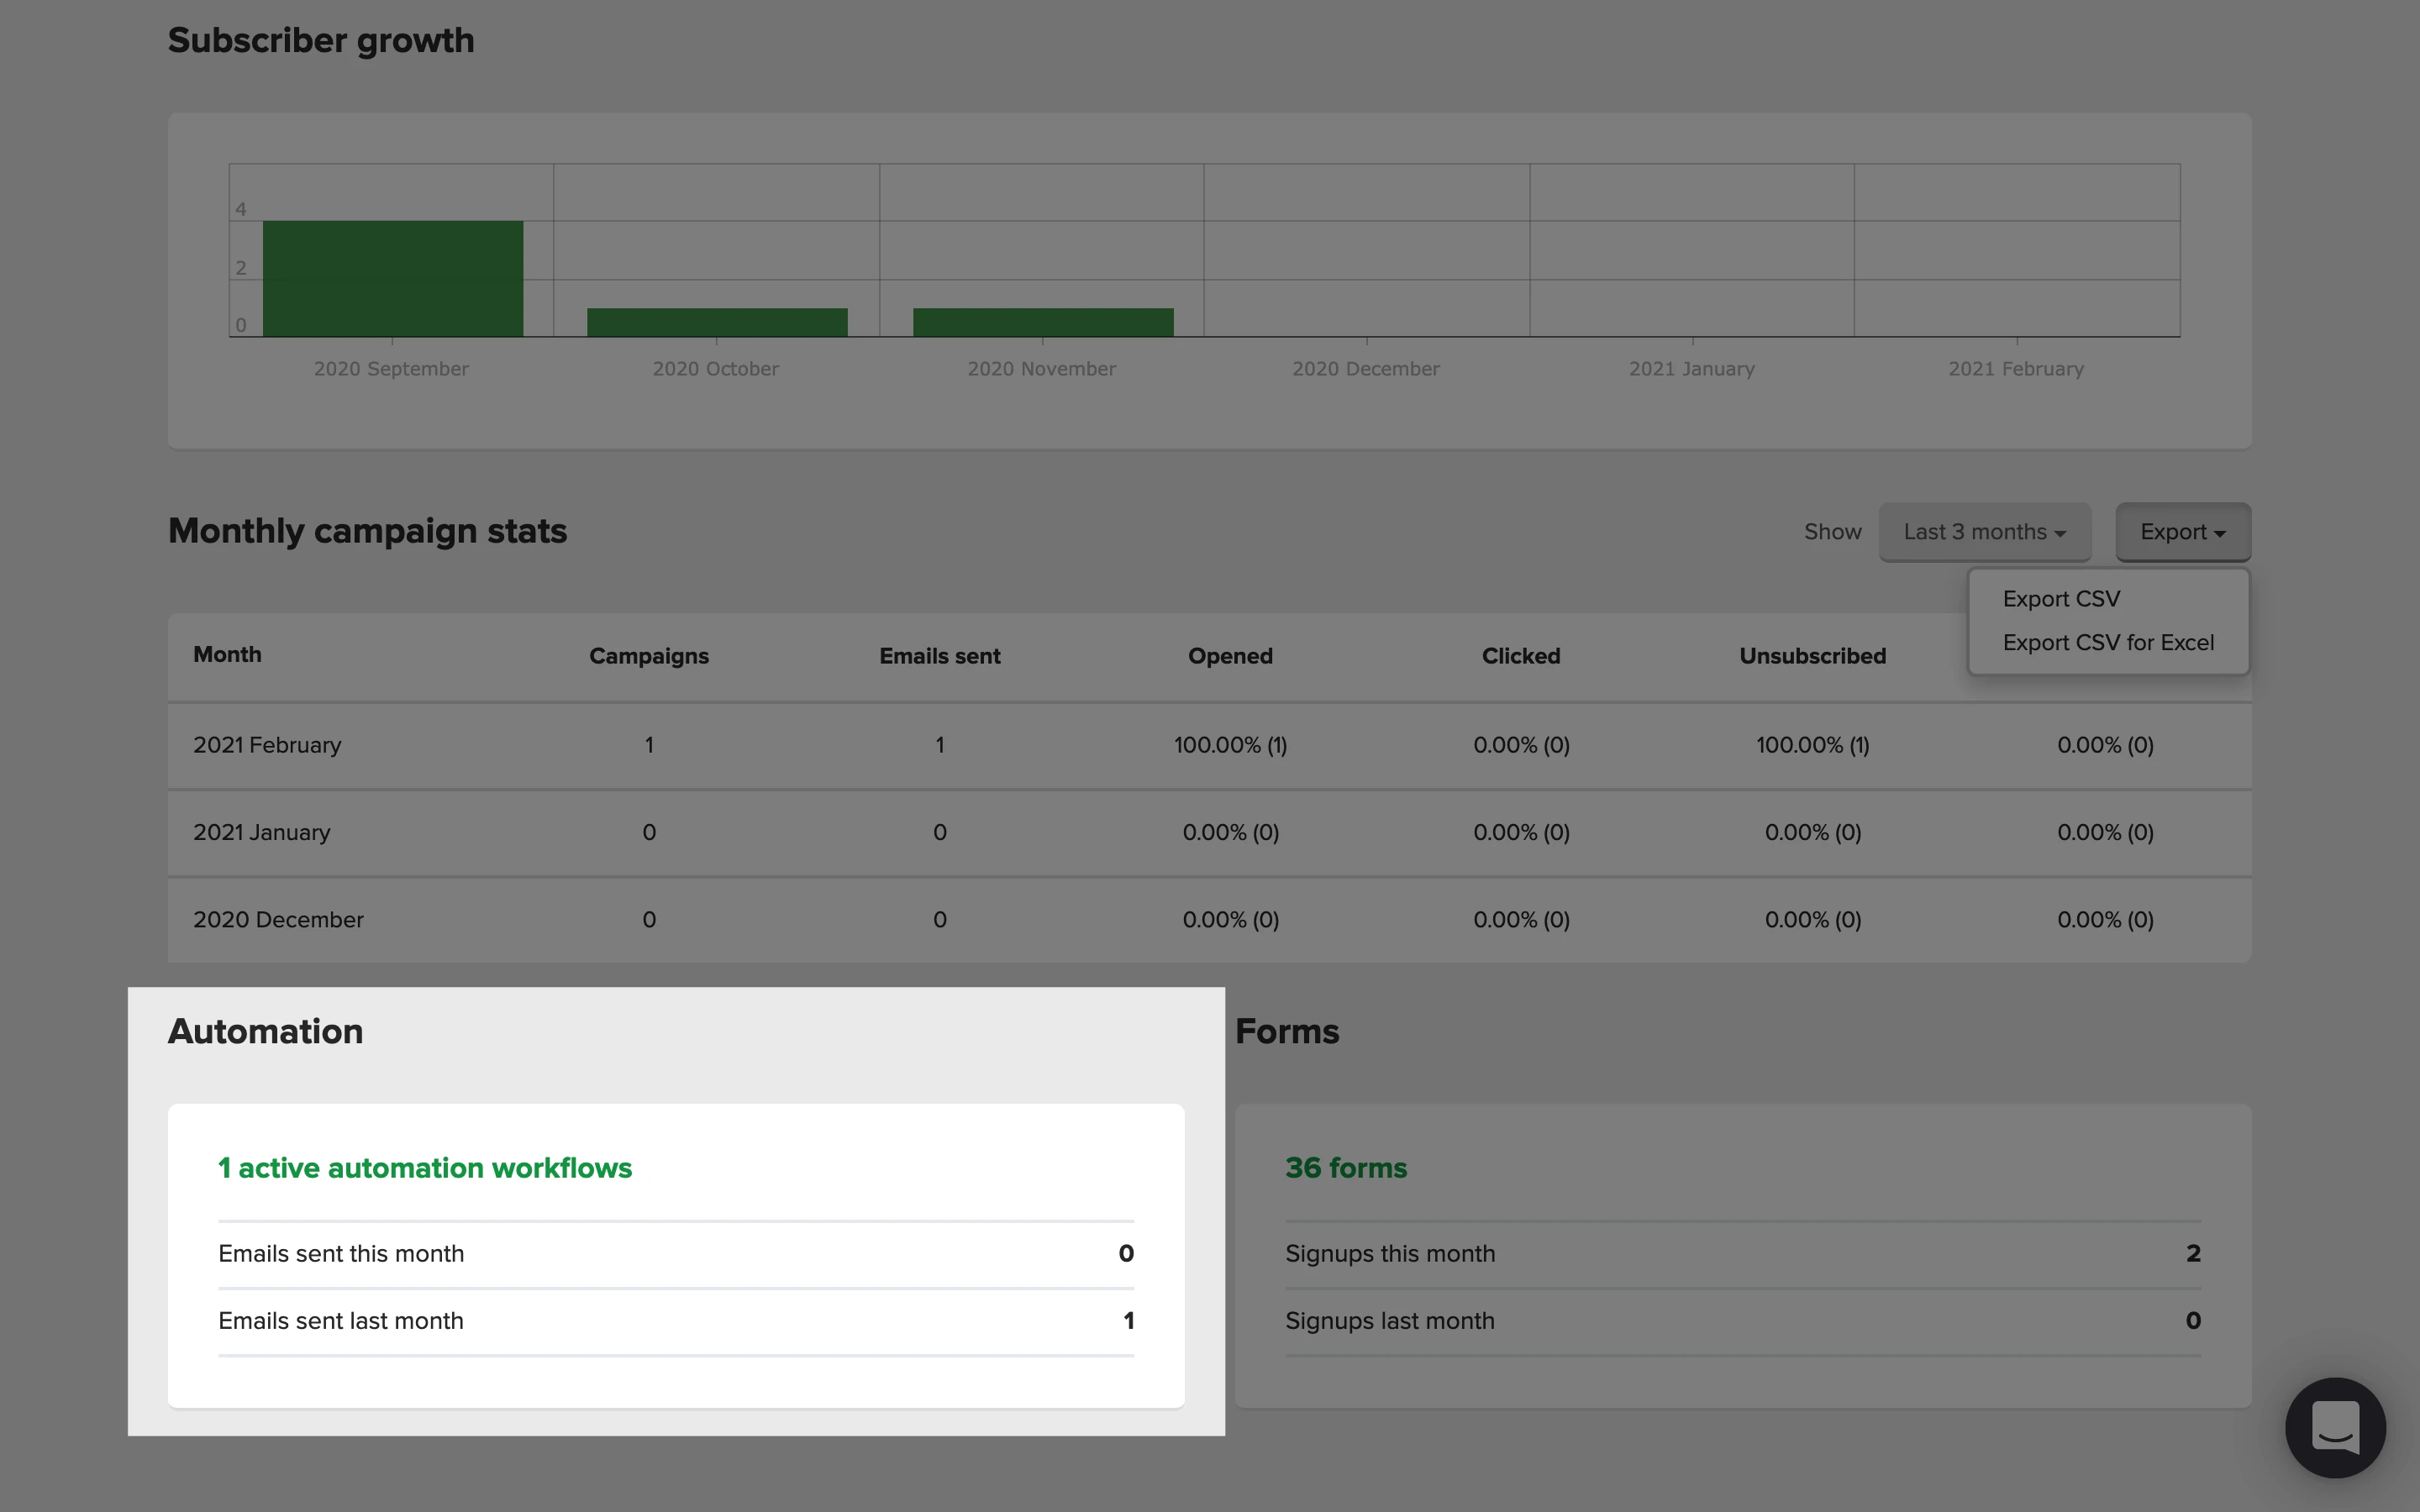The image size is (2420, 1512).
Task: Expand the Export dropdown button
Action: (2182, 532)
